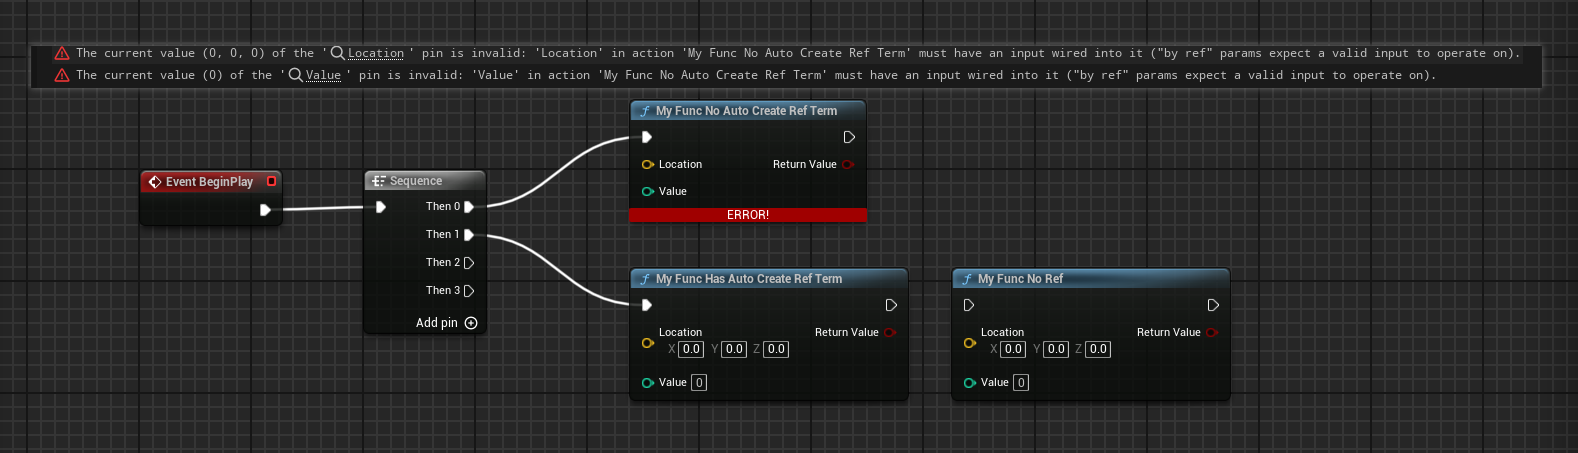Click the Sequence node input exec pin
This screenshot has height=453, width=1578.
381,207
